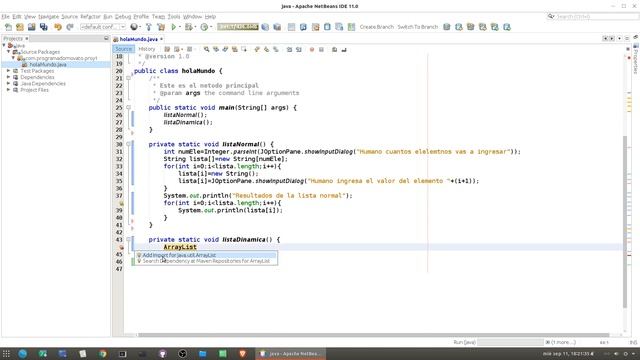Open the dropdown arrow next to Run
The image size is (640, 360).
tap(180, 27)
